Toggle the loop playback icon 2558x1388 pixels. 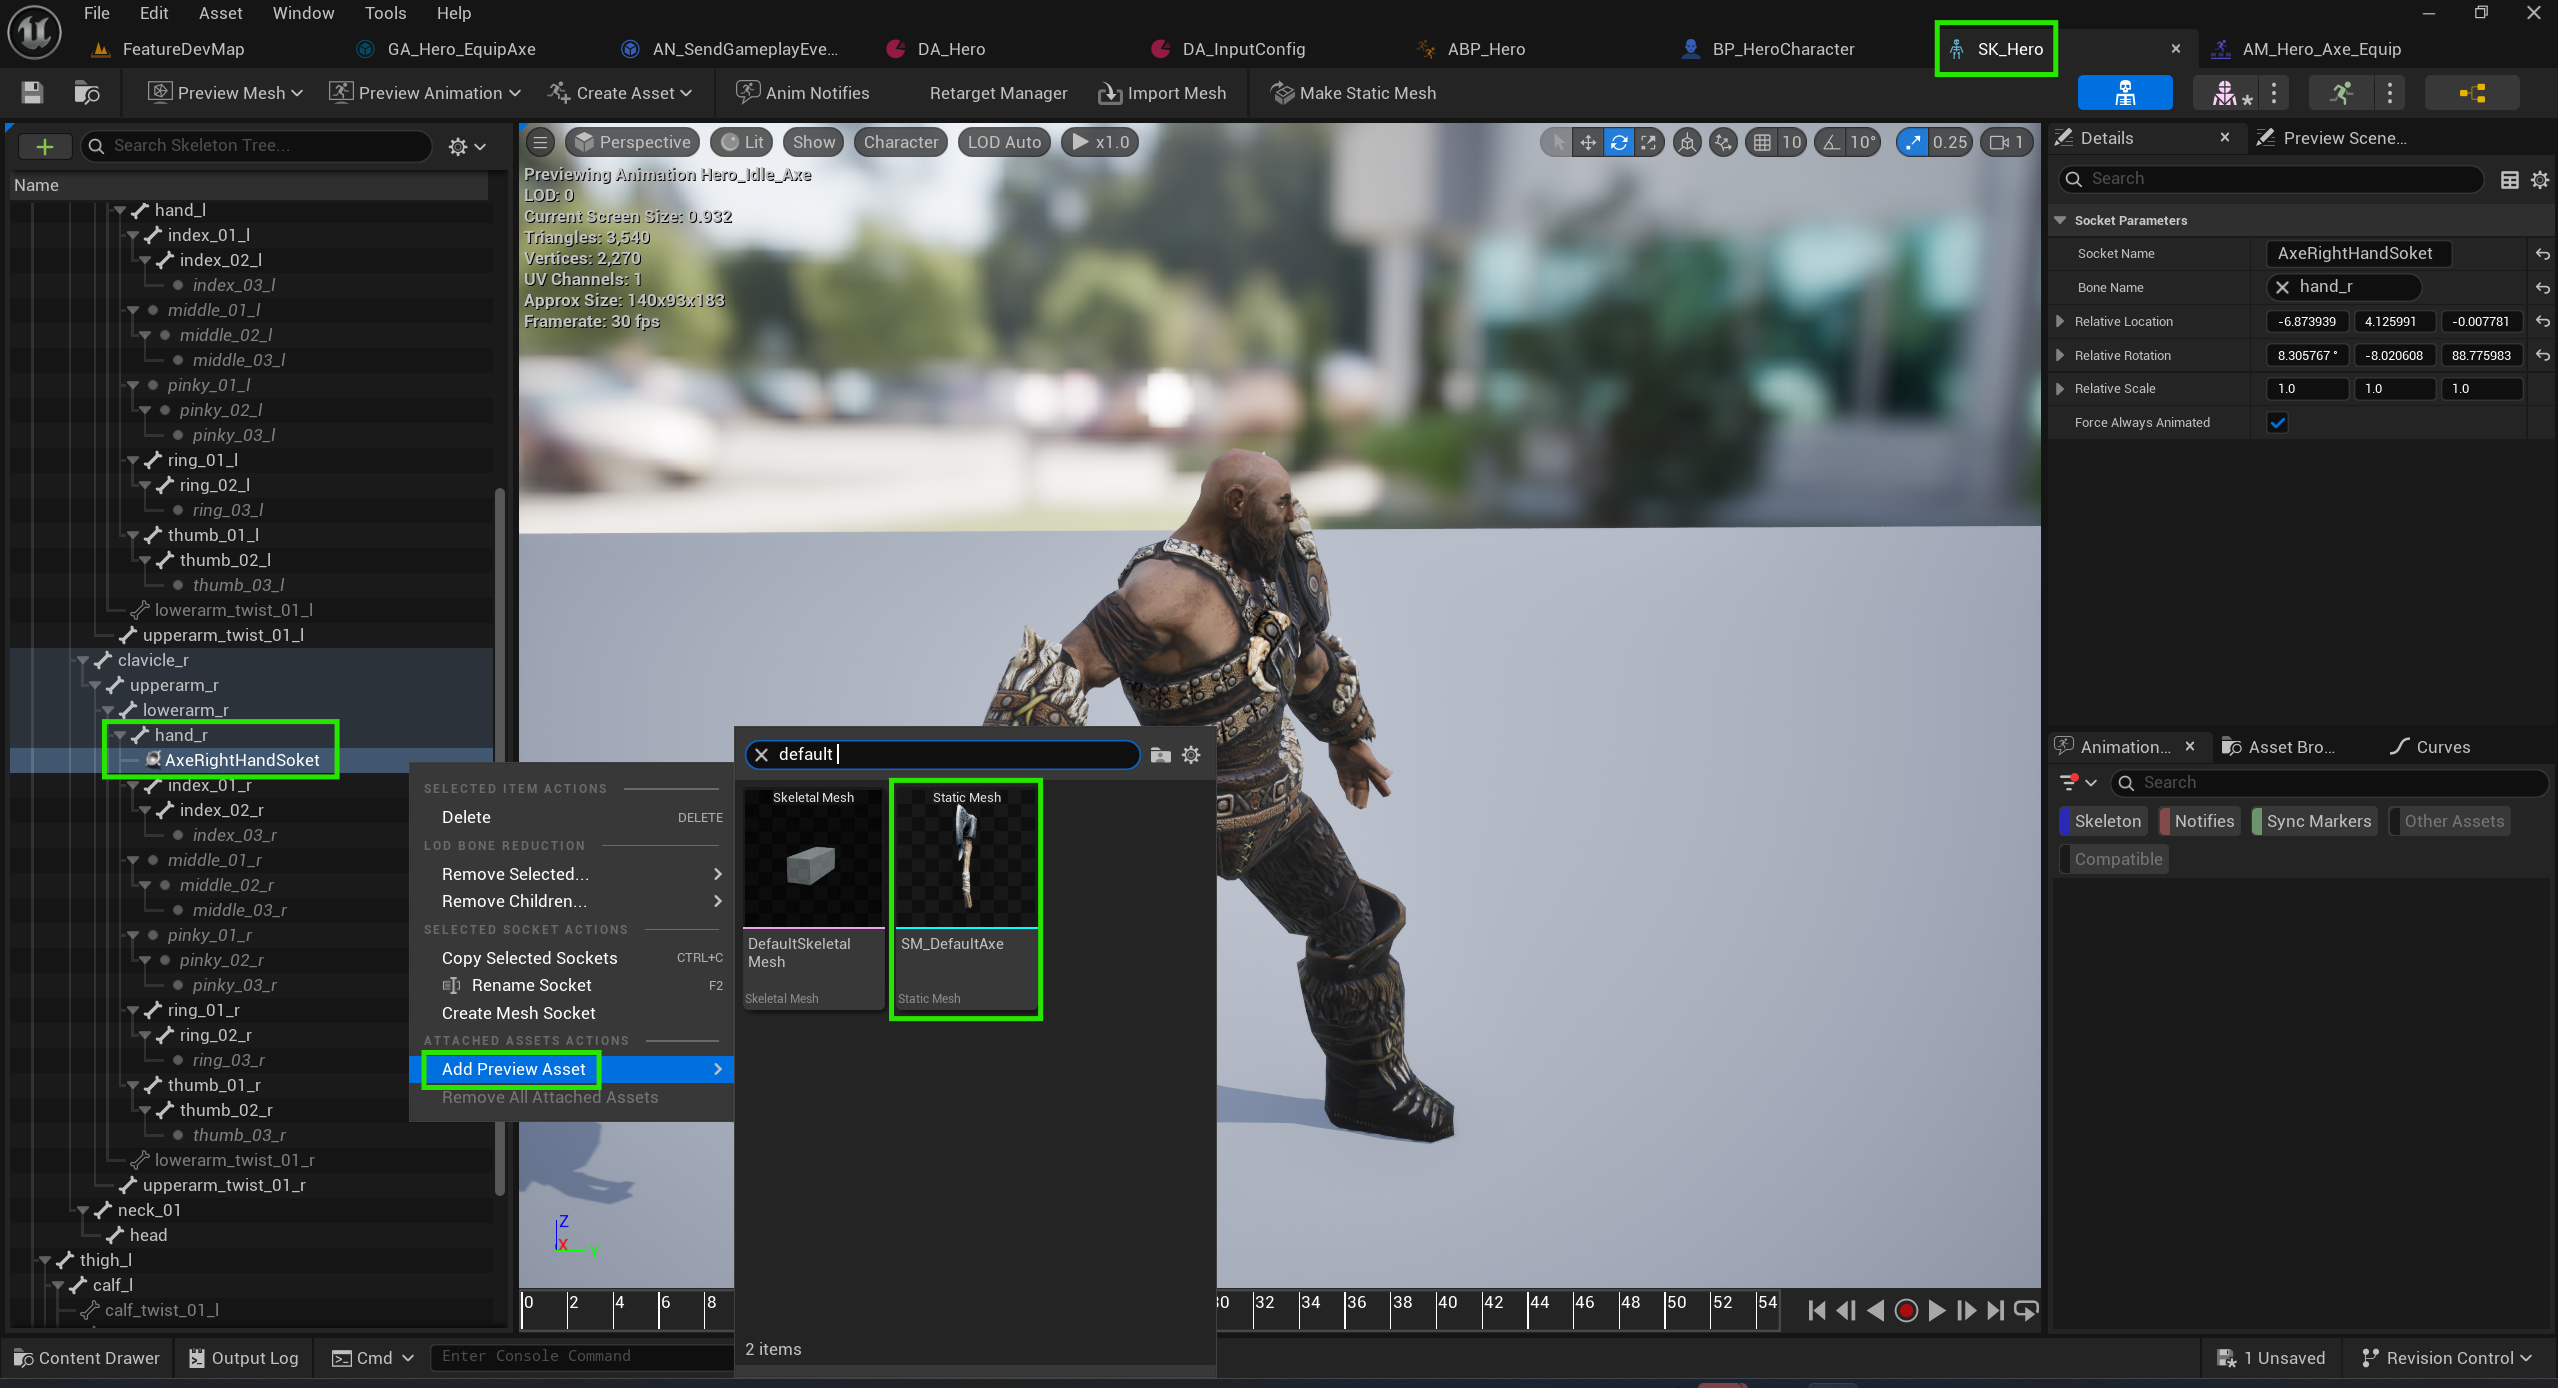point(2026,1310)
